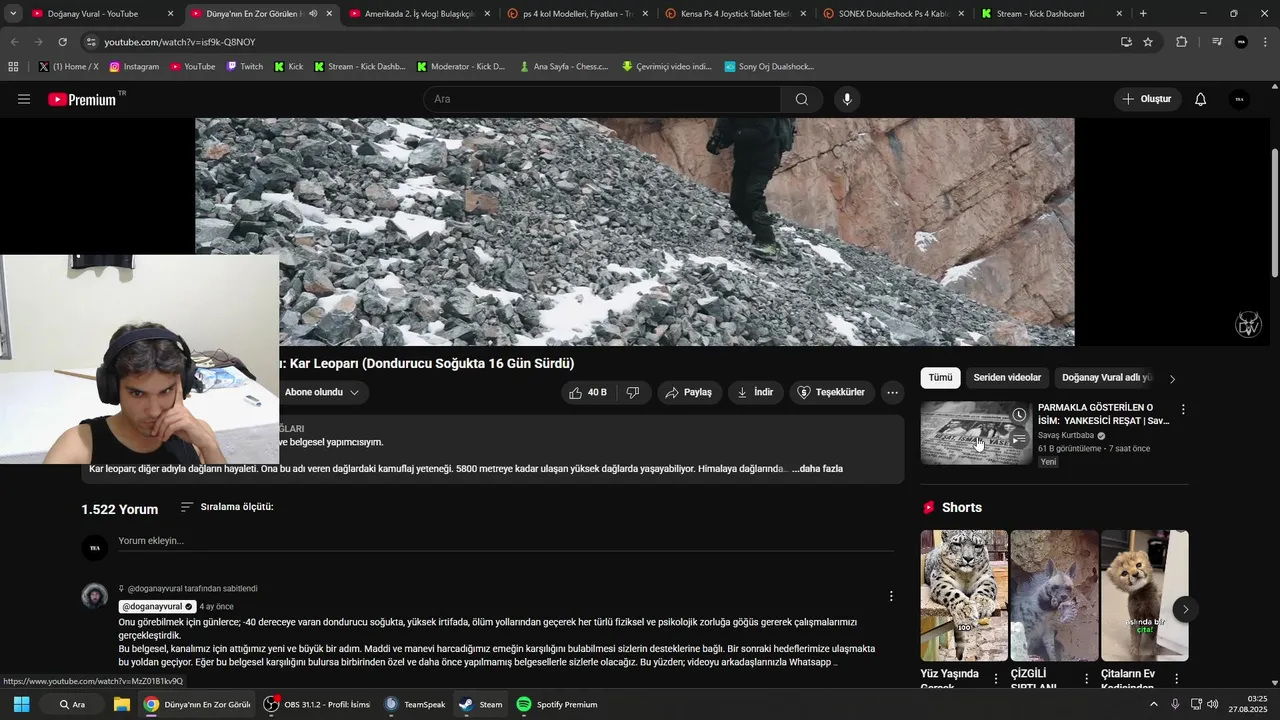The width and height of the screenshot is (1280, 720).
Task: Expand the Abone olundu subscription dropdown
Action: (x=322, y=392)
